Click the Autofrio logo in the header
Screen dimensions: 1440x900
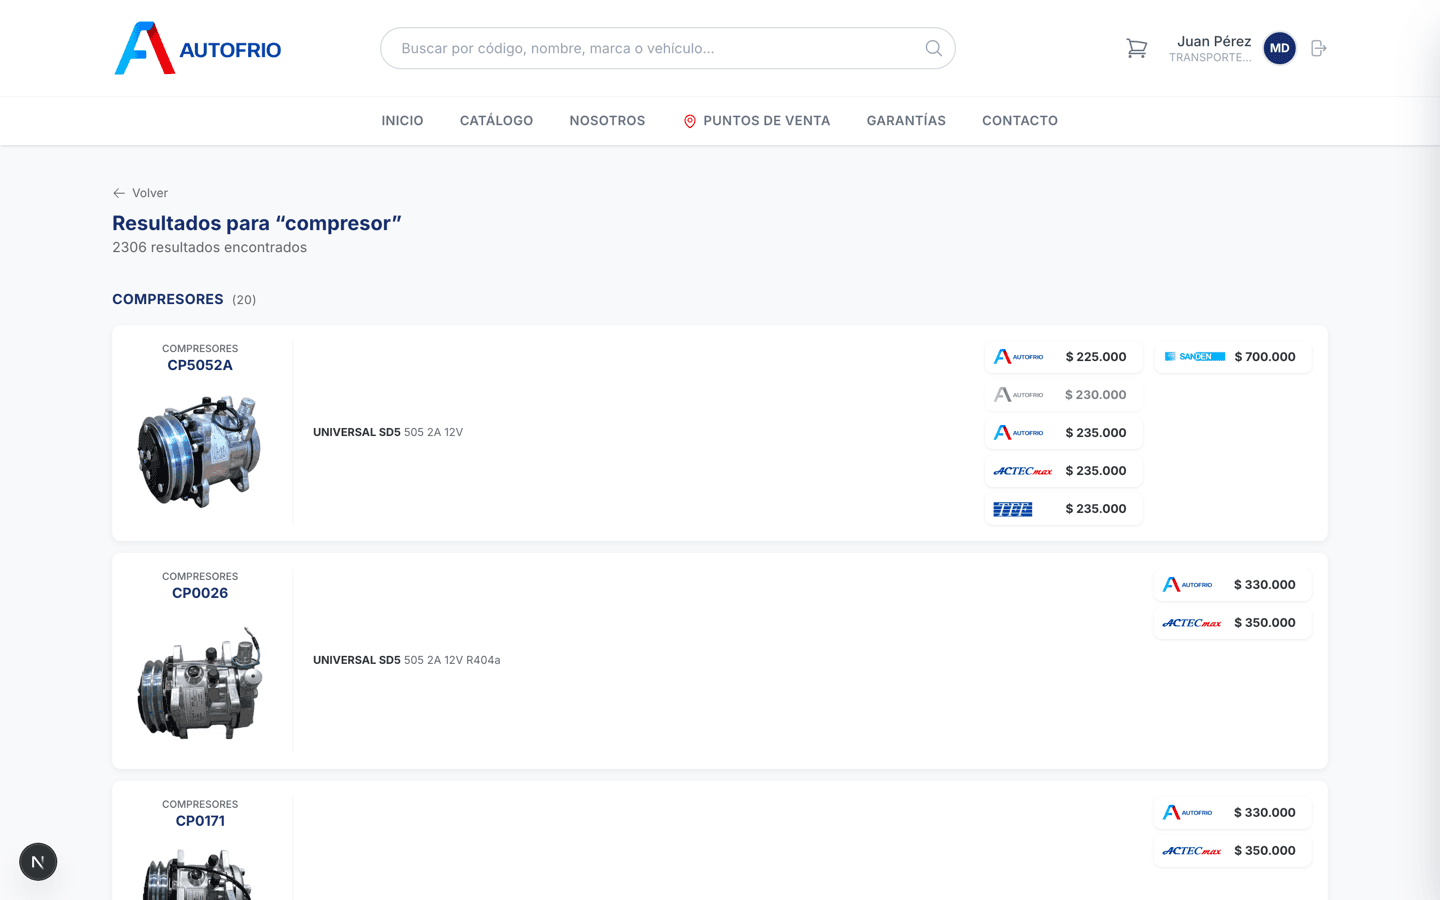point(198,48)
